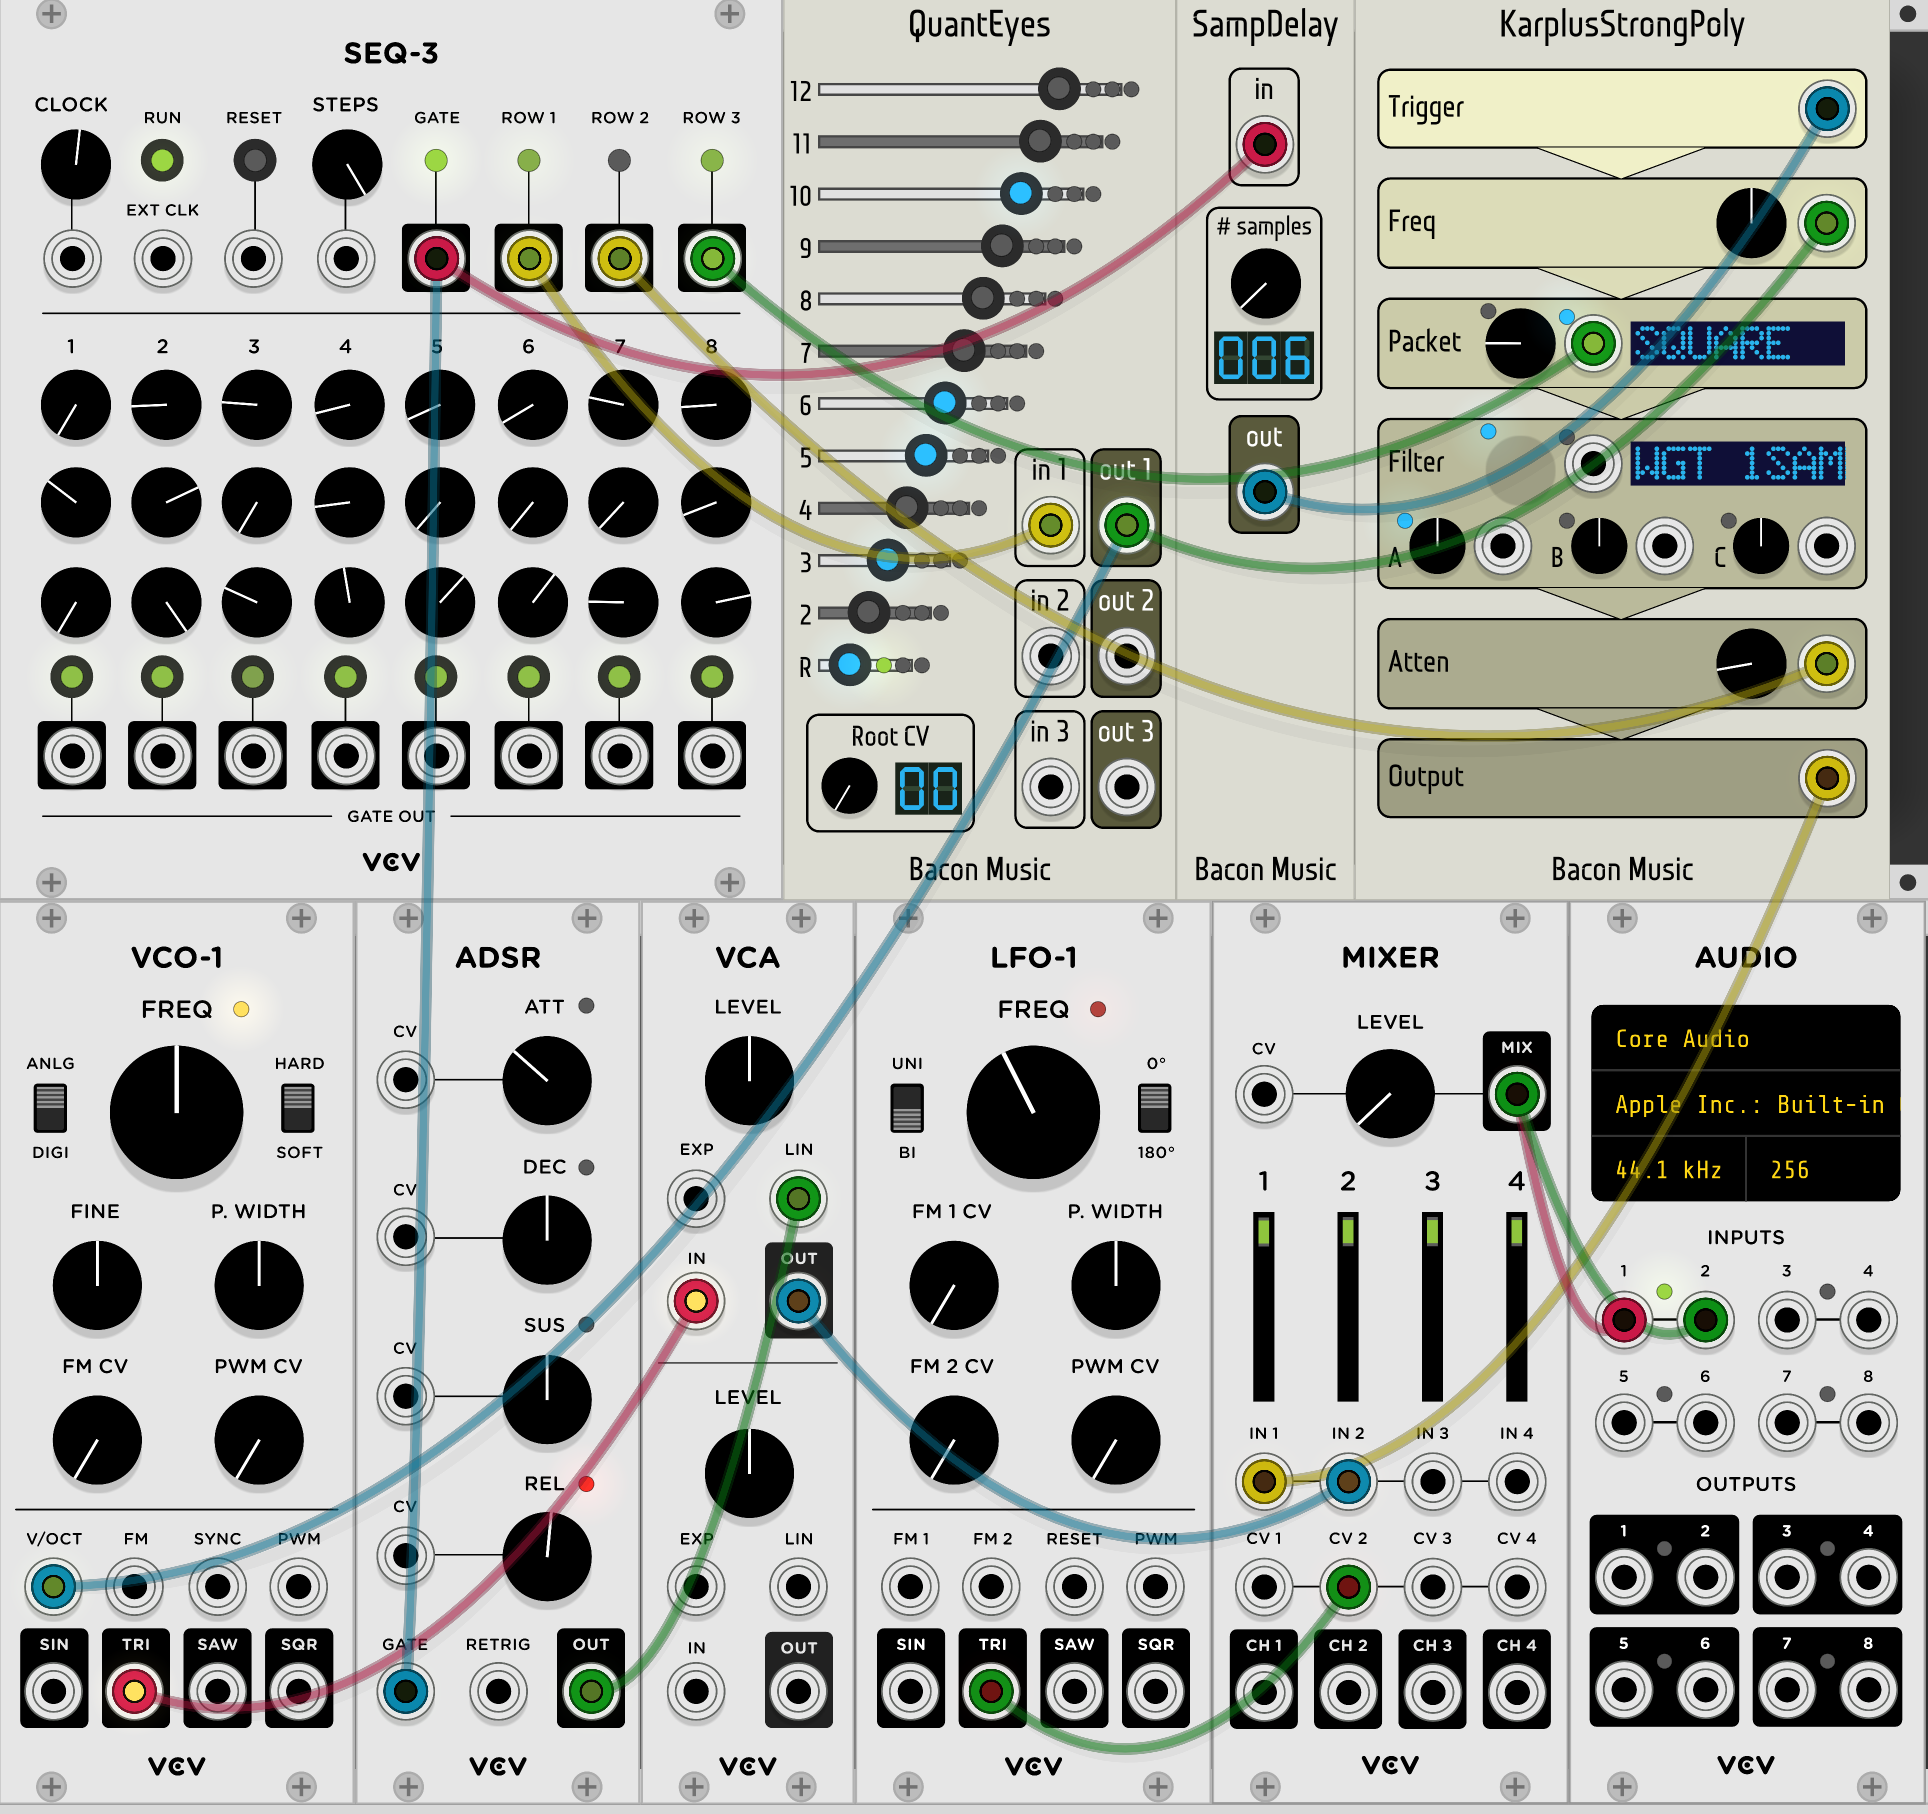Click the QuantEyes R slider handle

coord(850,664)
